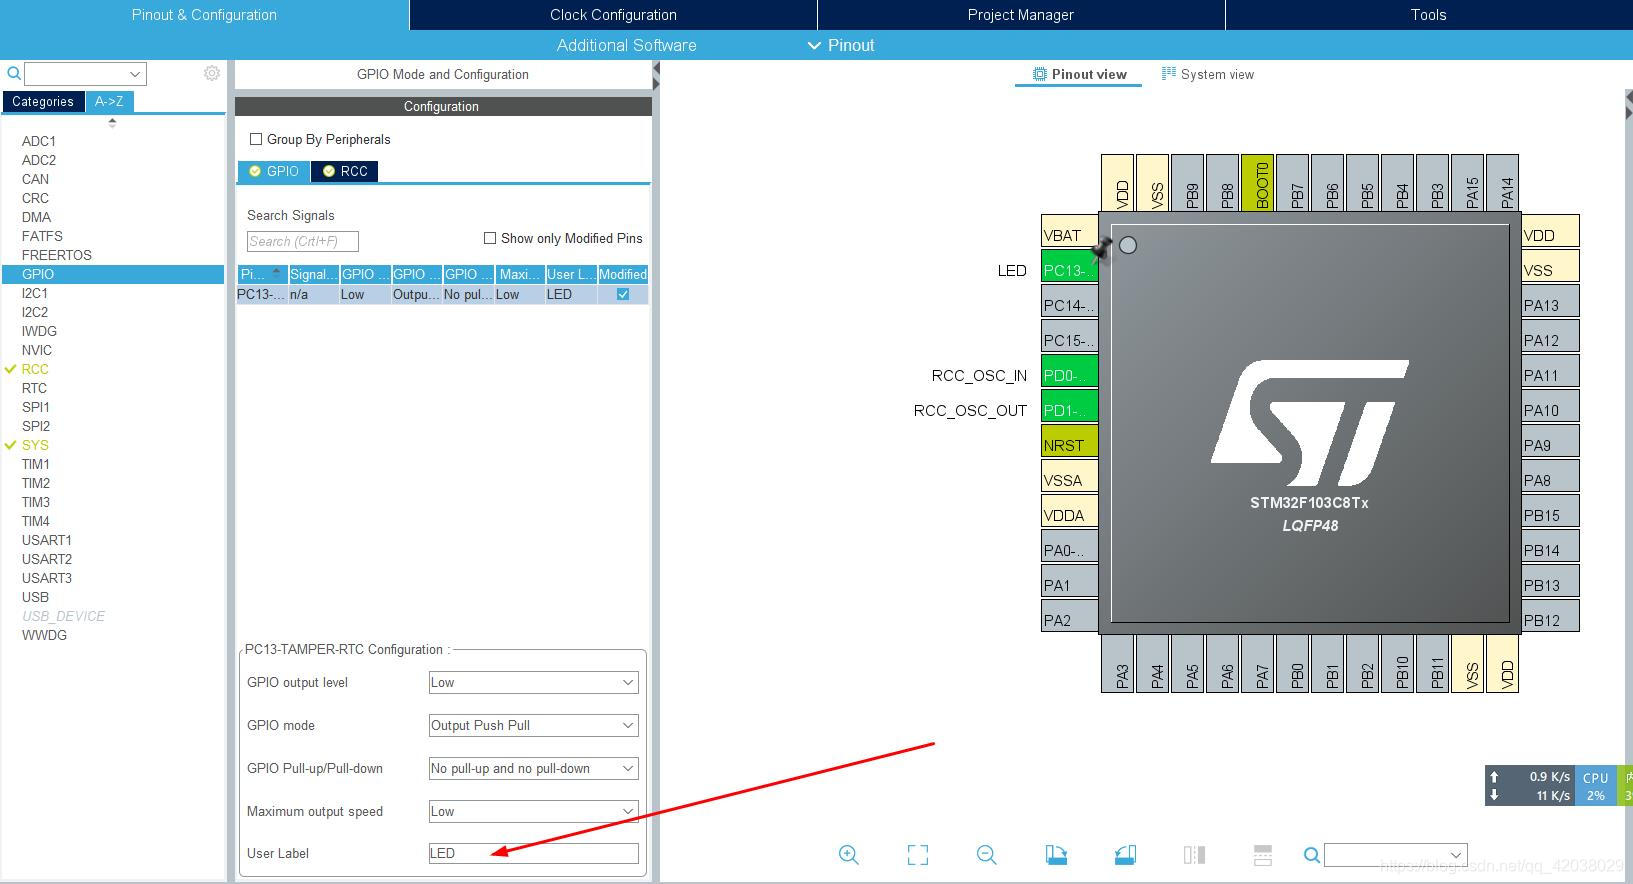Click the pin search magnifier icon

[1312, 855]
